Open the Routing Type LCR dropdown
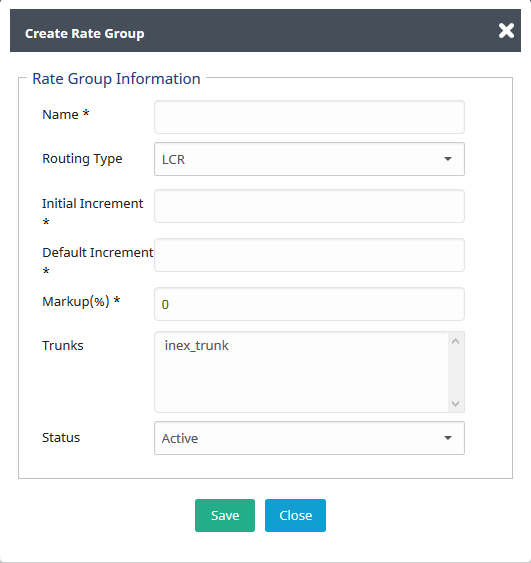Screen dimensions: 531x563 [x=309, y=159]
